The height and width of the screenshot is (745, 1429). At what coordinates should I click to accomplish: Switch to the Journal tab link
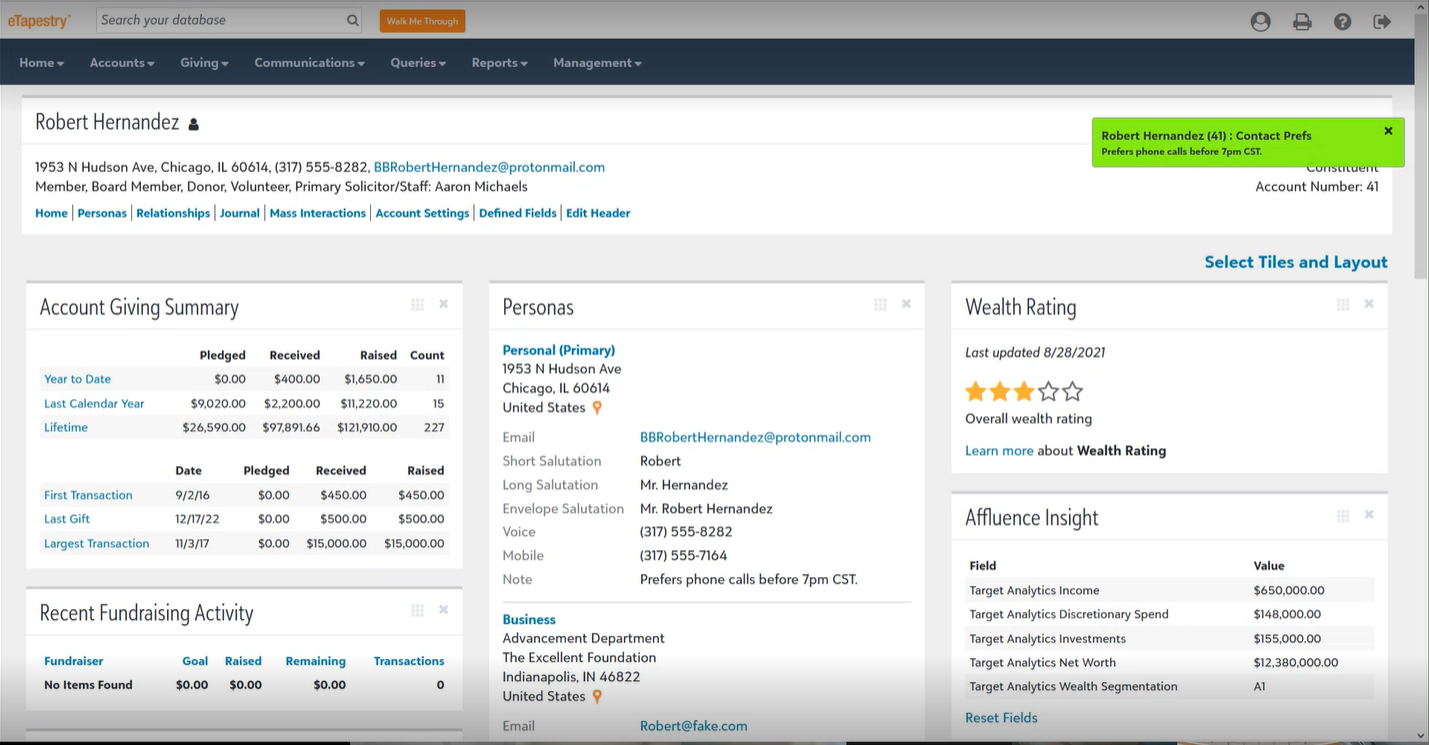point(240,213)
